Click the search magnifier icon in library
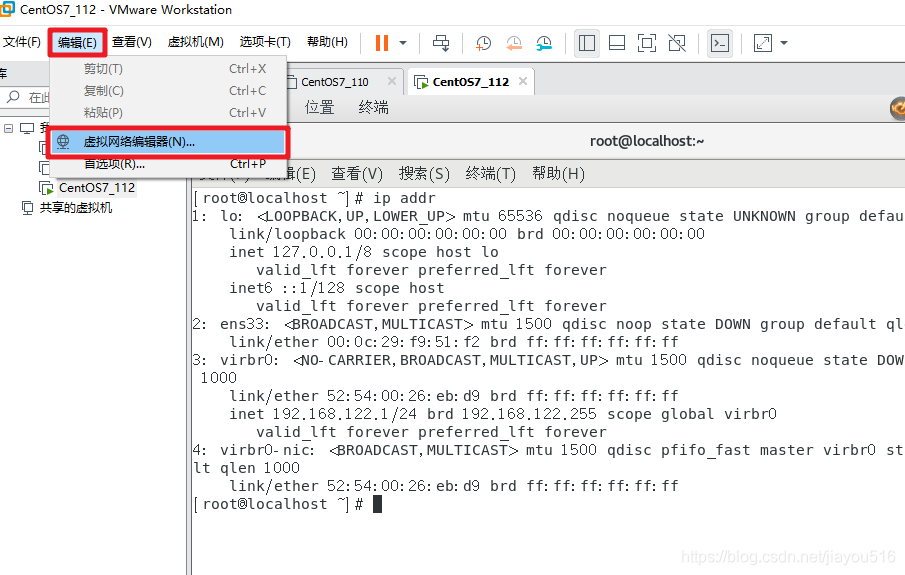This screenshot has height=575, width=905. click(13, 97)
